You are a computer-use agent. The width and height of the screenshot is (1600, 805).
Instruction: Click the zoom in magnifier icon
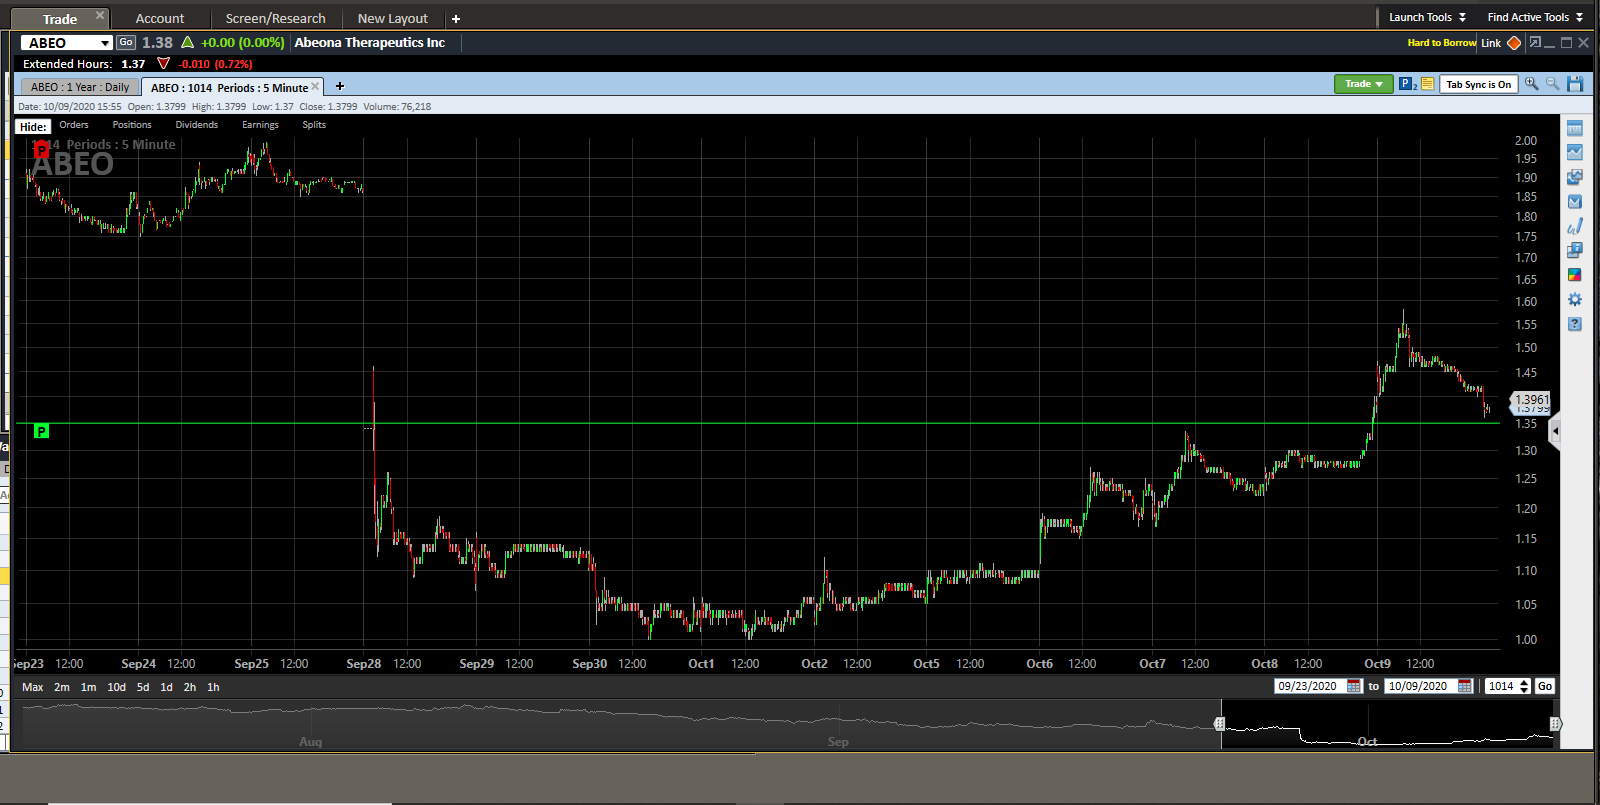coord(1531,84)
